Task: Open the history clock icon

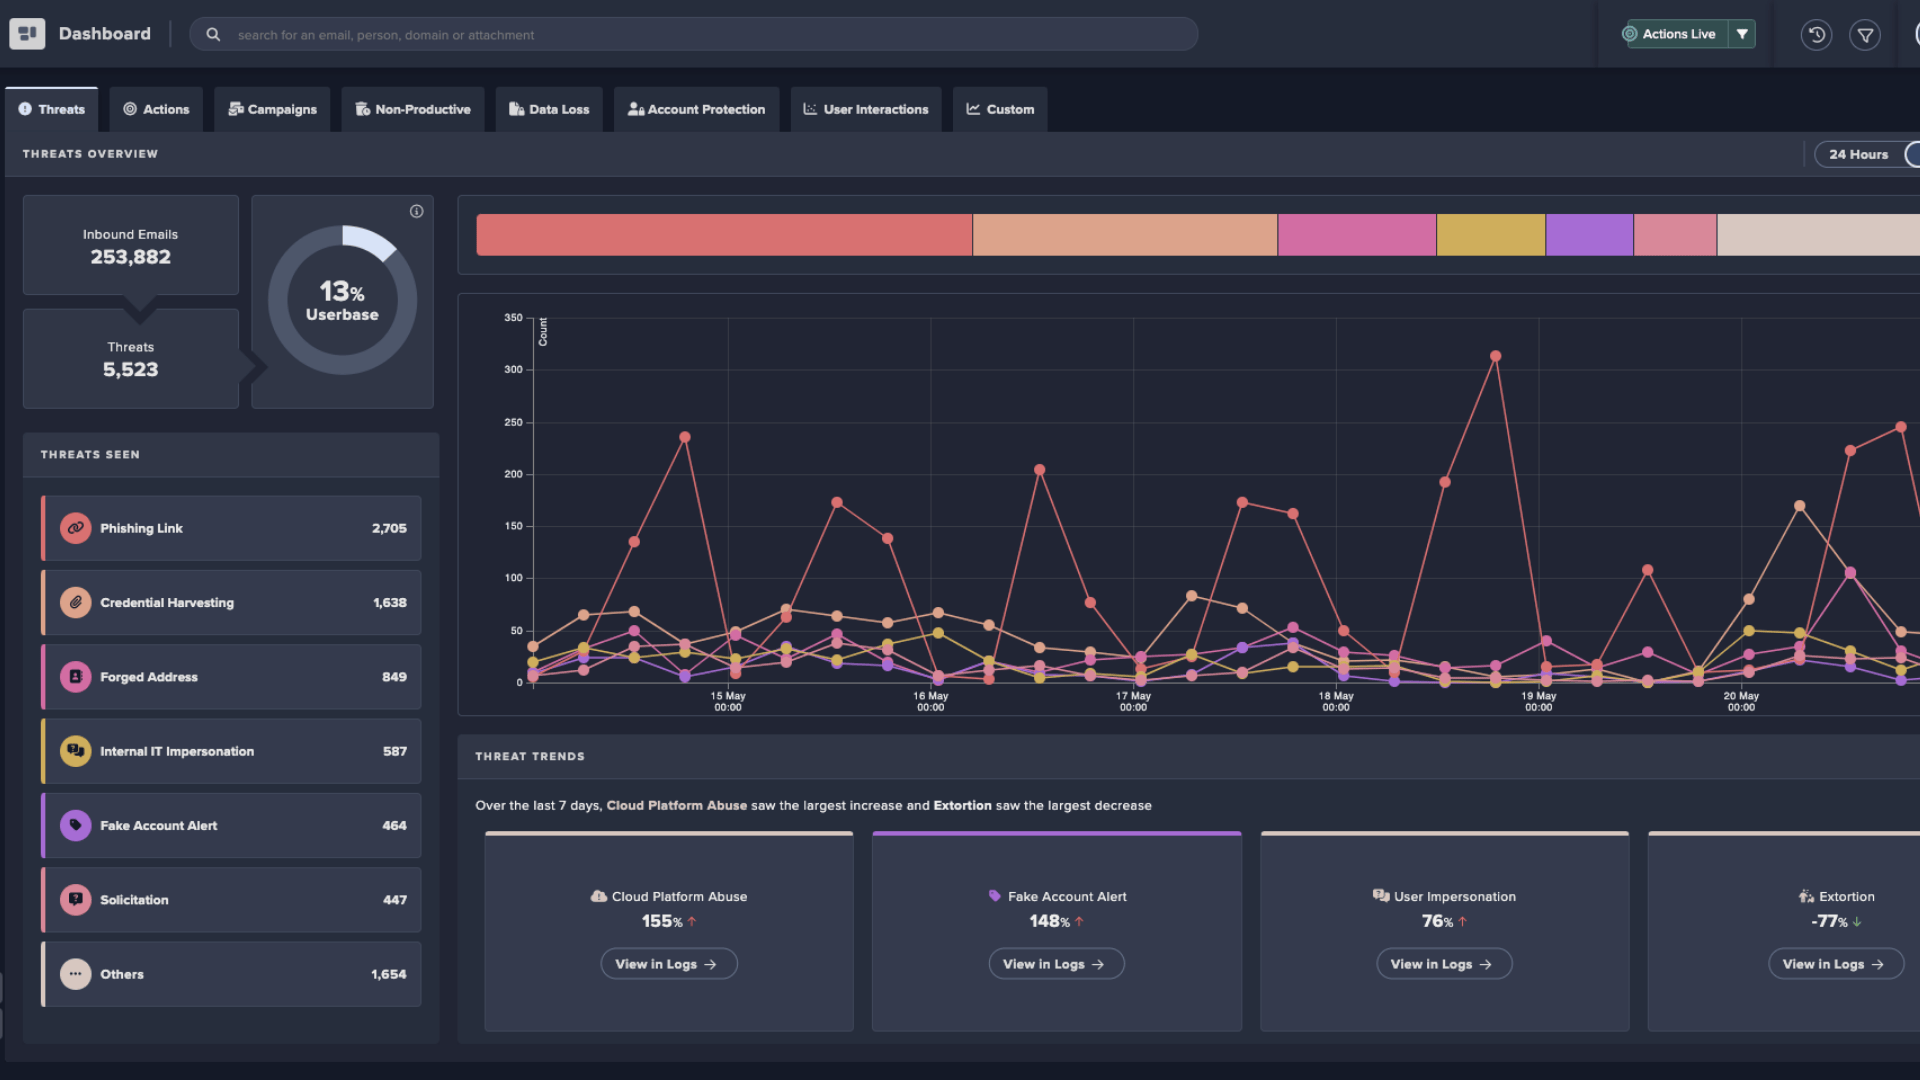Action: 1816,35
